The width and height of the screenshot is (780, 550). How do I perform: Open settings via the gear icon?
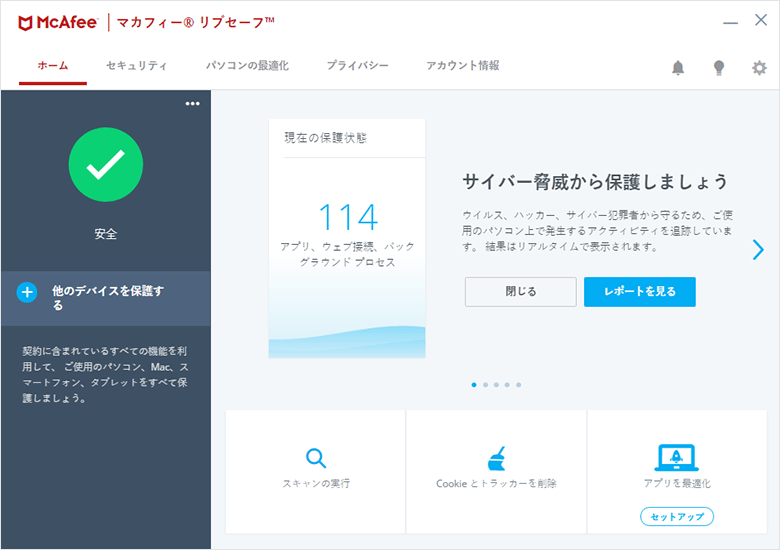(759, 68)
